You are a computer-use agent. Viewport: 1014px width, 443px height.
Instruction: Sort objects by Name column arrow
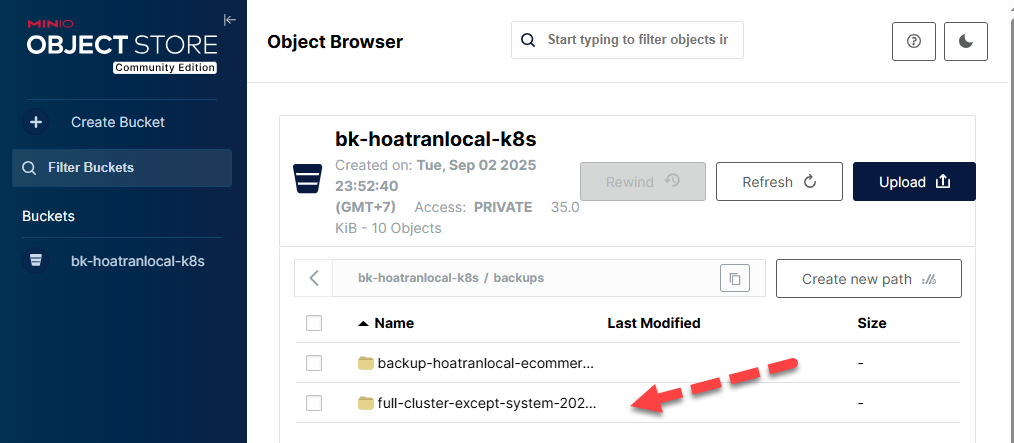[x=363, y=323]
